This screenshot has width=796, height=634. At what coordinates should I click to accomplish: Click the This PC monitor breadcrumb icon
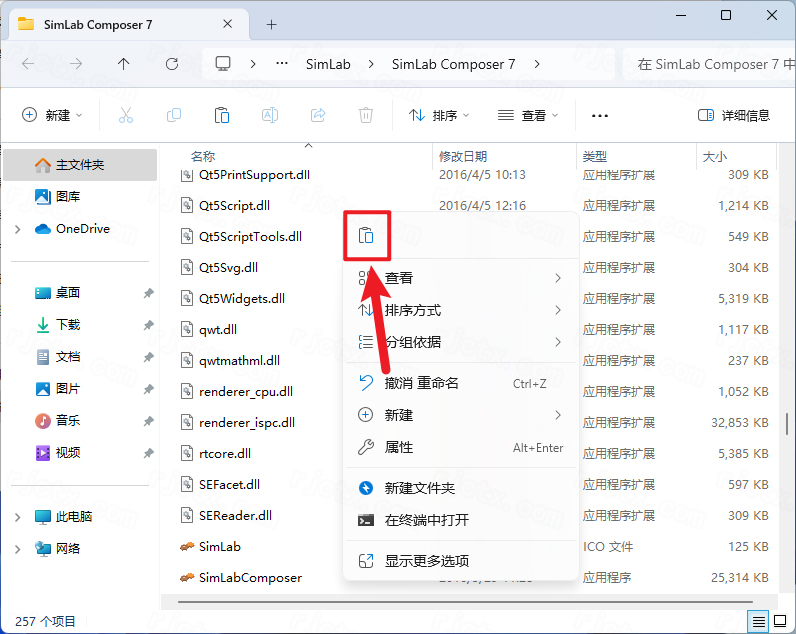(x=223, y=64)
